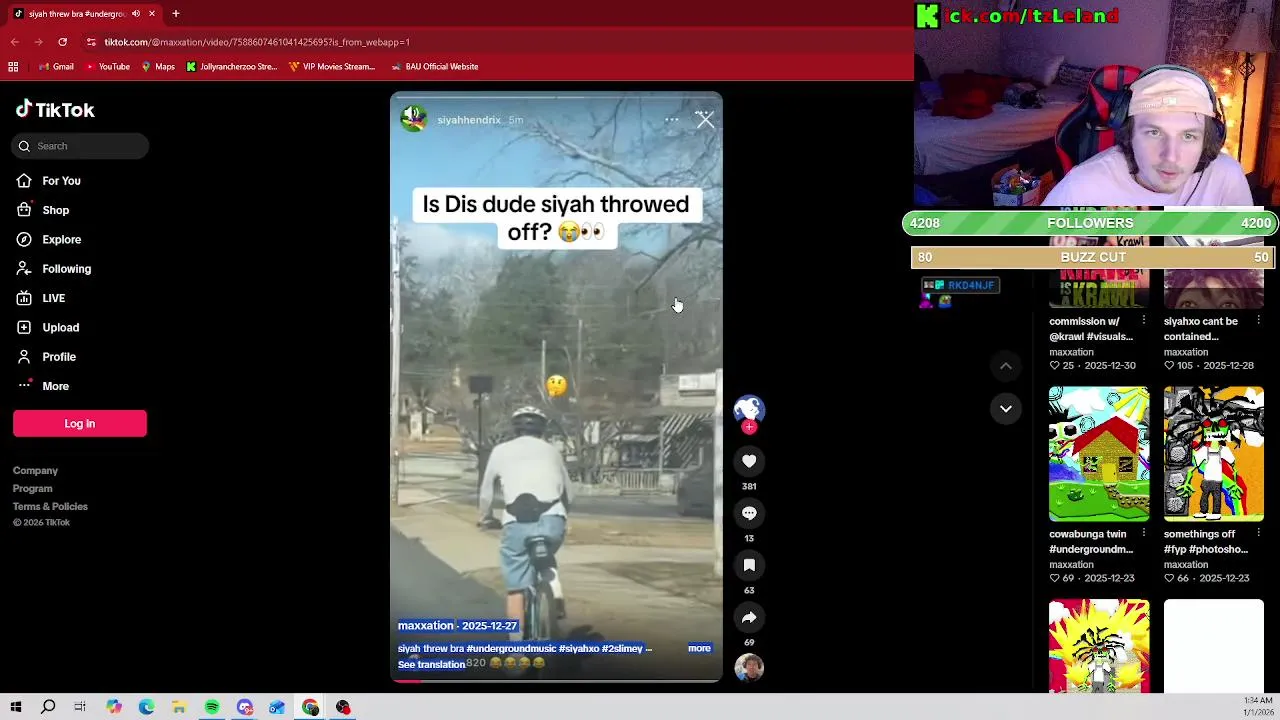Open the 'somethings off' video thumbnail
The height and width of the screenshot is (720, 1280).
[1213, 454]
